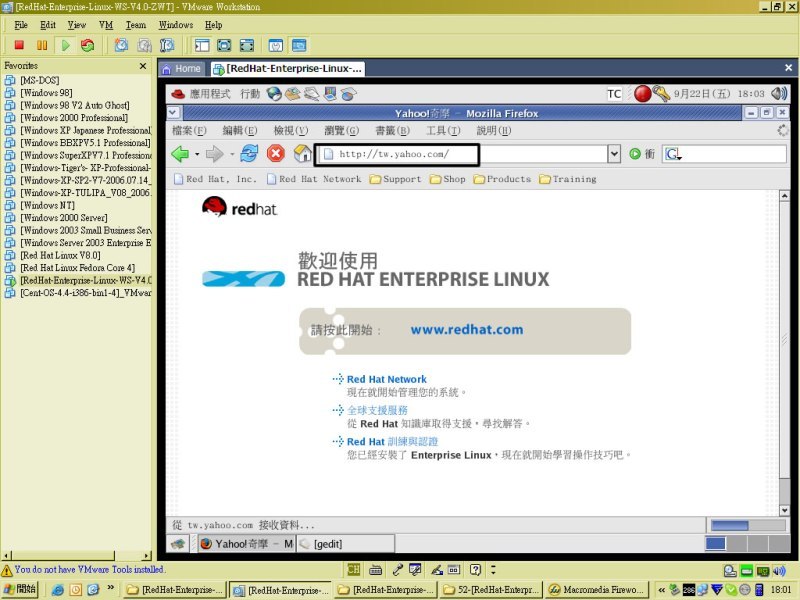
Task: Open the Red Hat 訓練與認證 link
Action: coord(392,441)
